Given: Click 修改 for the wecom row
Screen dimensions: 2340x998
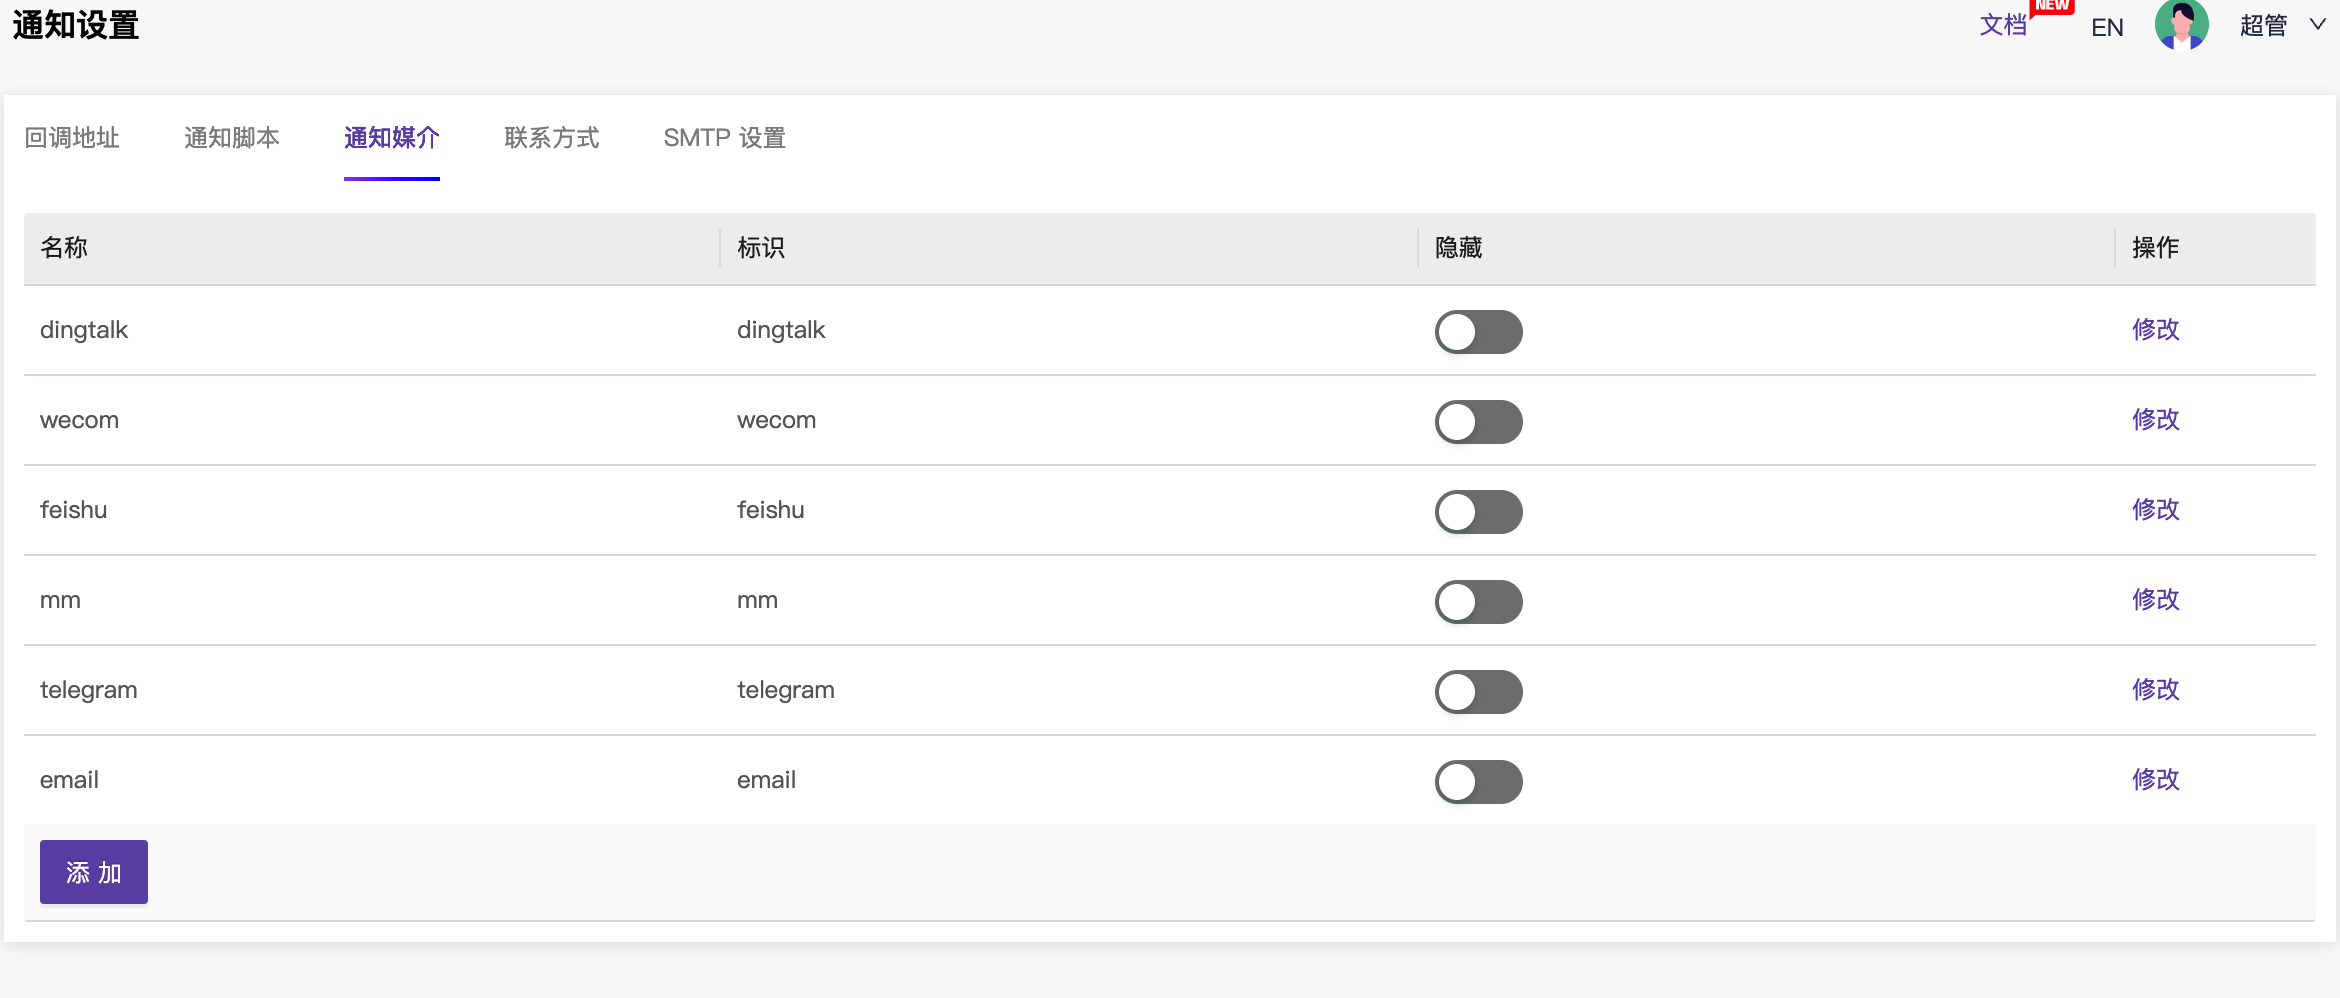Looking at the screenshot, I should (2156, 420).
